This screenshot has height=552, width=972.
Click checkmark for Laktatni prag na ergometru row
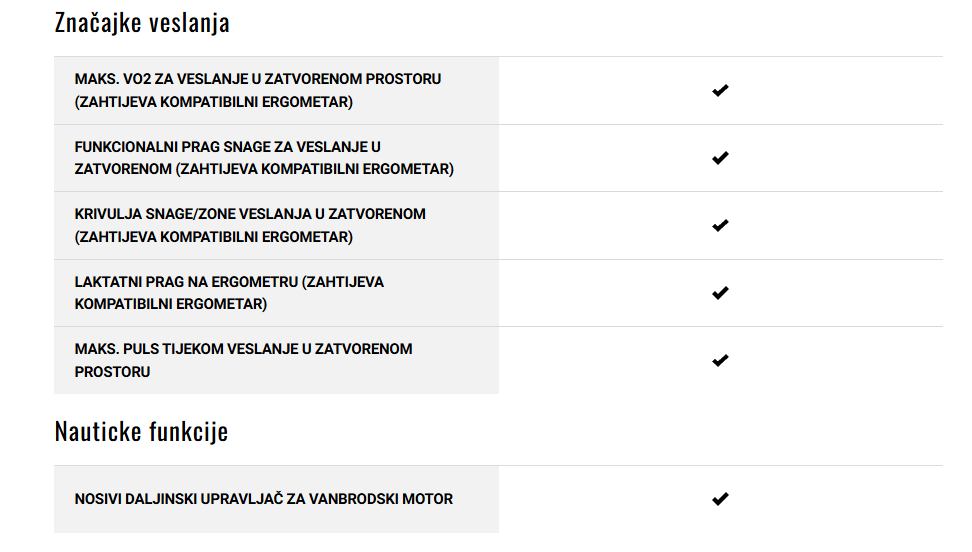pyautogui.click(x=720, y=293)
